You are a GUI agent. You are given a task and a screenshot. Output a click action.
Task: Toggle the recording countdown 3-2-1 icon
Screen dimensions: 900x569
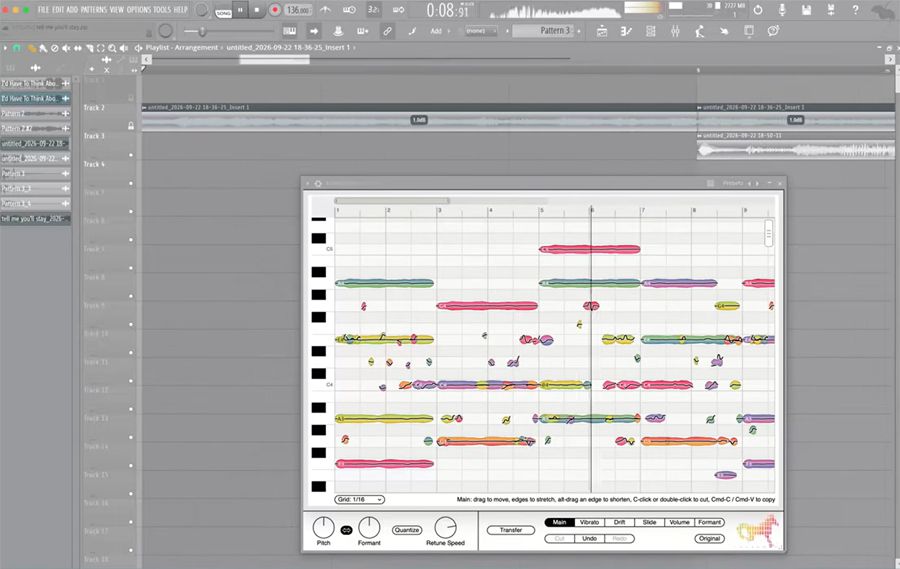point(373,10)
